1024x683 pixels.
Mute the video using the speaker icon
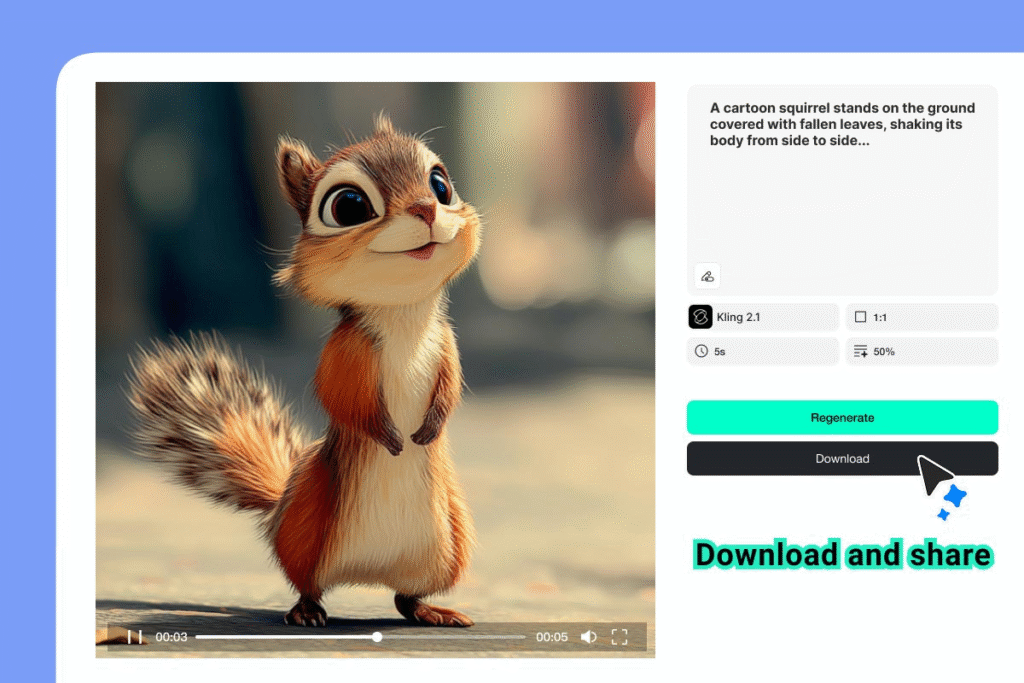coord(589,637)
